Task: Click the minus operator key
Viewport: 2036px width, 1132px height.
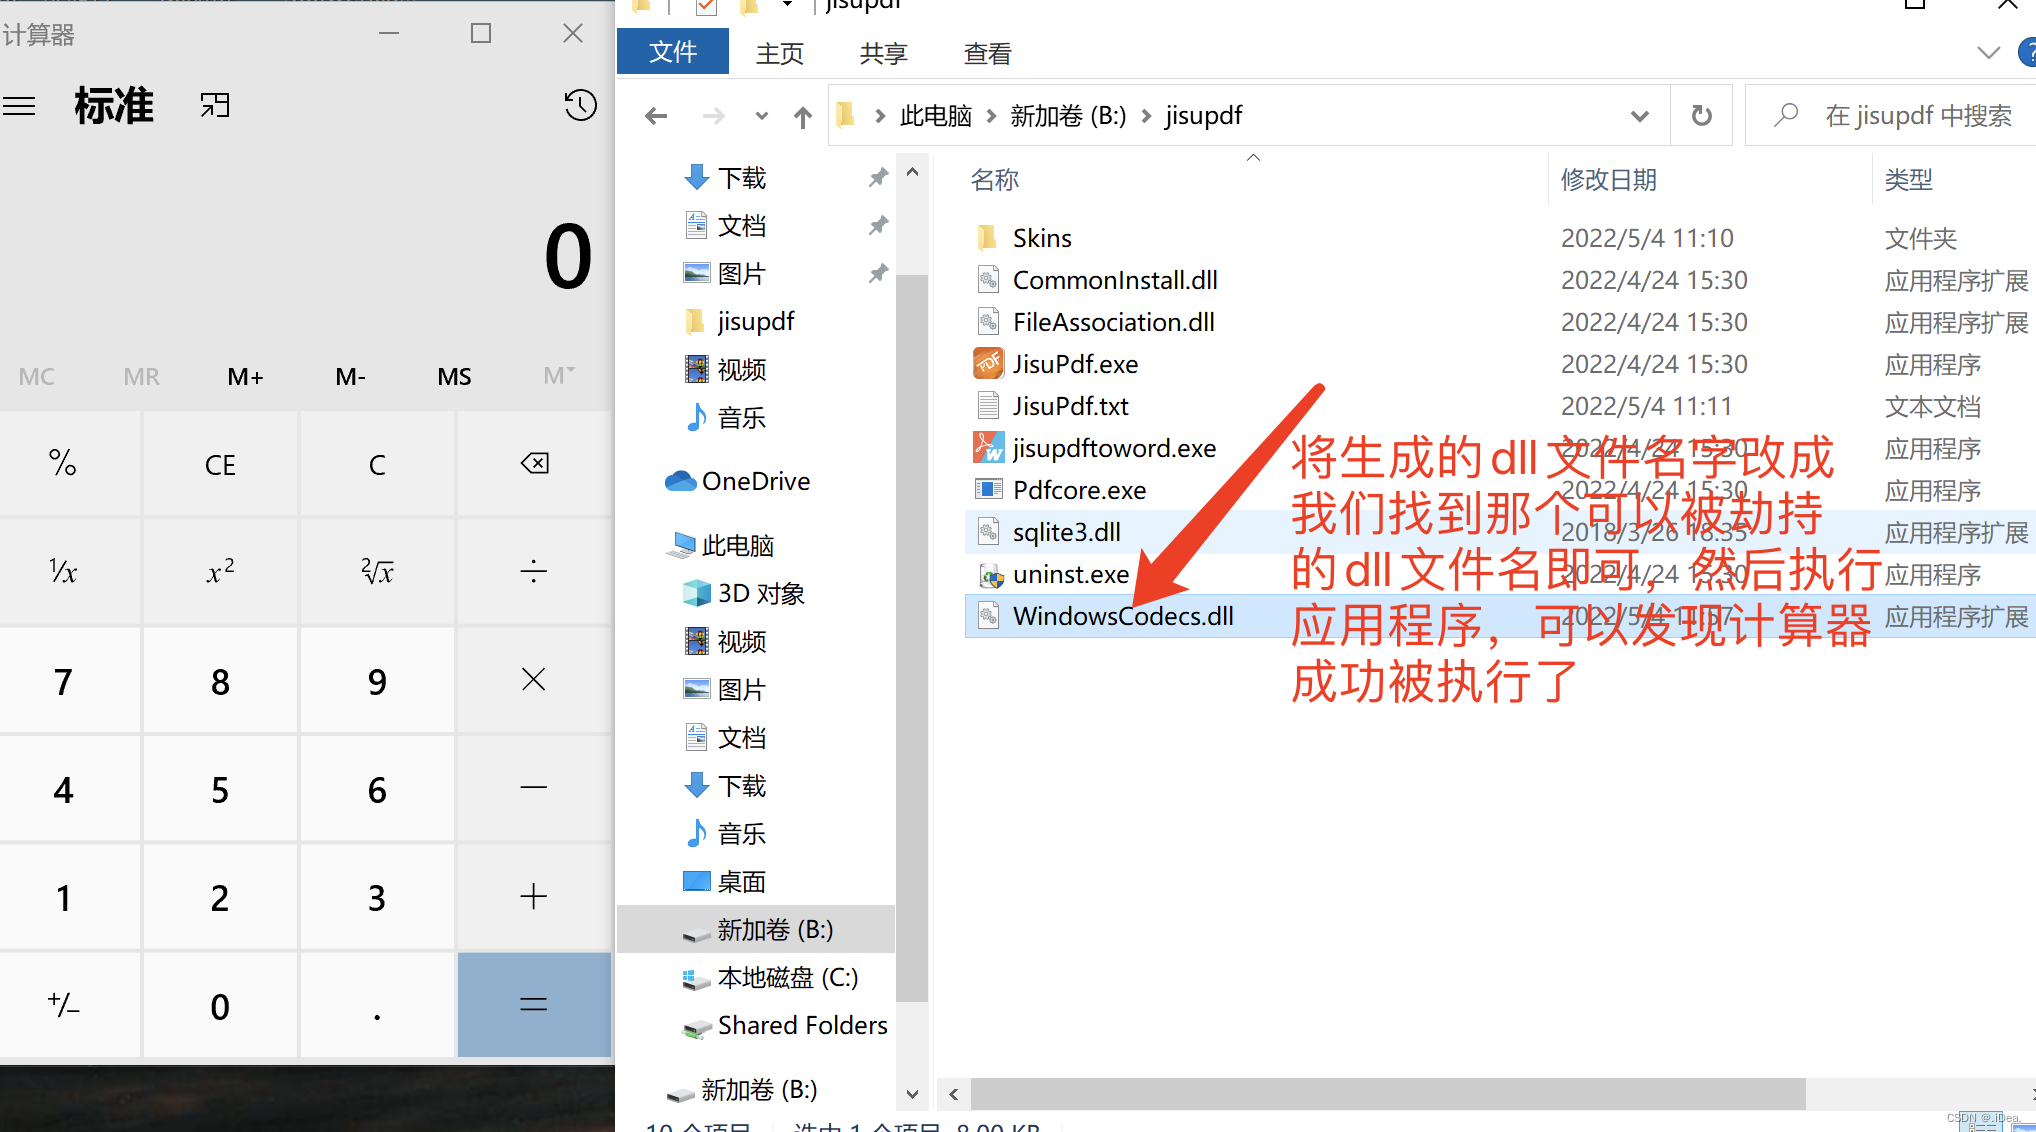Action: click(534, 788)
